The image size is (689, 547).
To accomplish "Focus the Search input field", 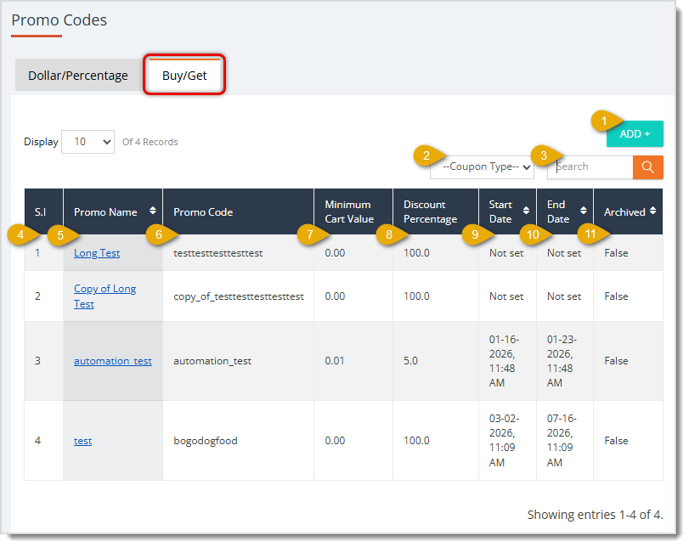I will 590,167.
